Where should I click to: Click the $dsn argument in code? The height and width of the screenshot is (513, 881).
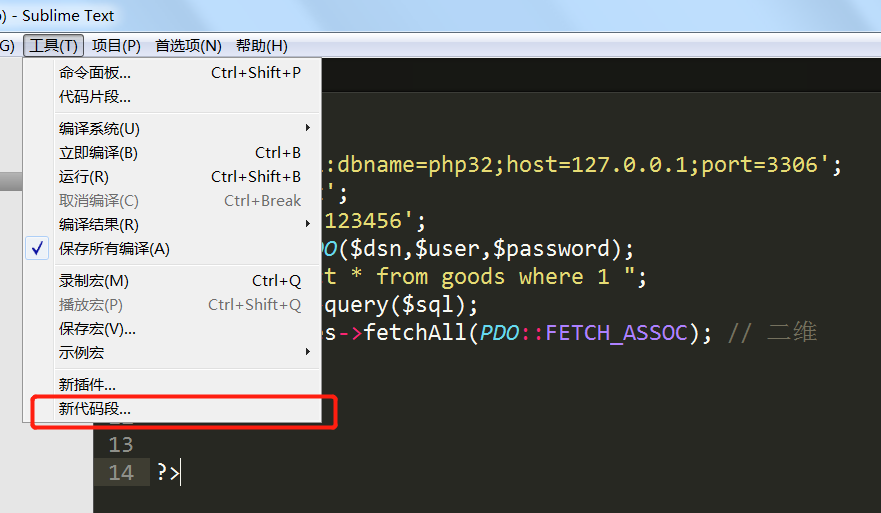(376, 249)
